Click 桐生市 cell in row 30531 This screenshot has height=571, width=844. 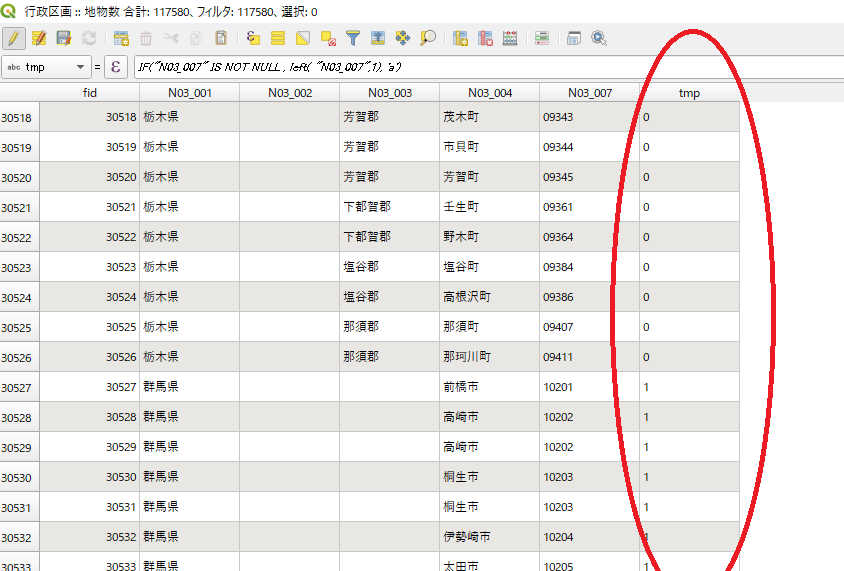pyautogui.click(x=490, y=507)
